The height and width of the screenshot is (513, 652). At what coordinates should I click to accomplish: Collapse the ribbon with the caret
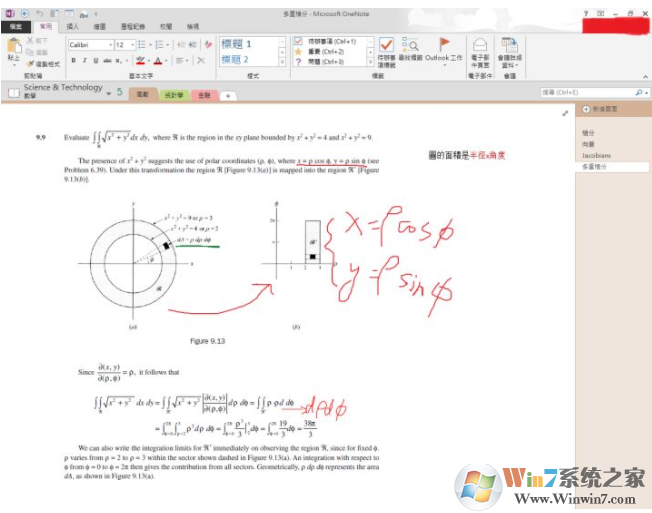coord(645,76)
